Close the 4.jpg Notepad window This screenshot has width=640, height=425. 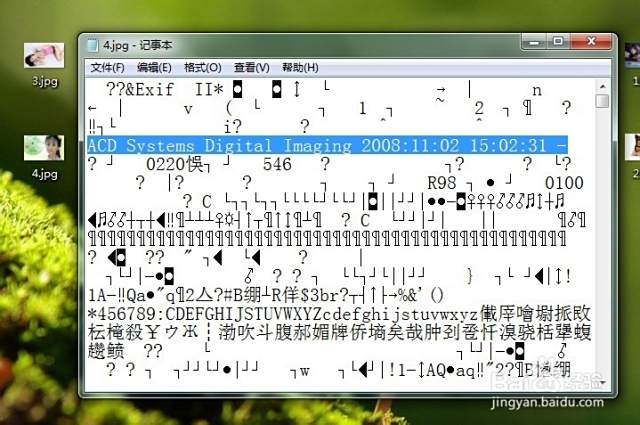pos(591,42)
